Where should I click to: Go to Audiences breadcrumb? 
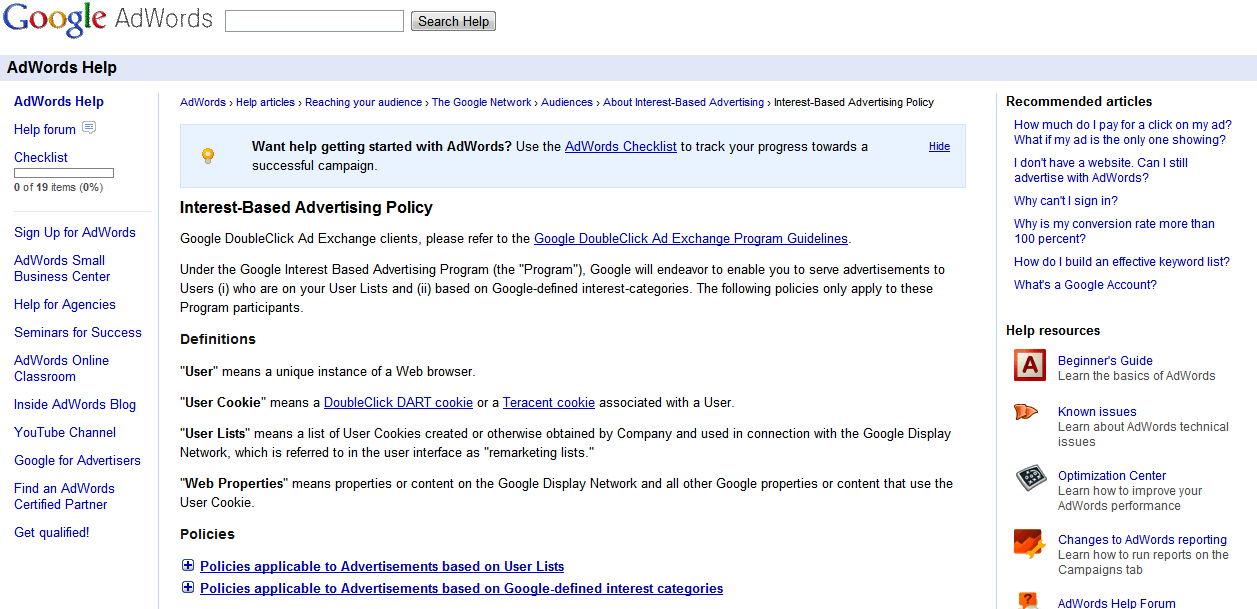tap(567, 102)
